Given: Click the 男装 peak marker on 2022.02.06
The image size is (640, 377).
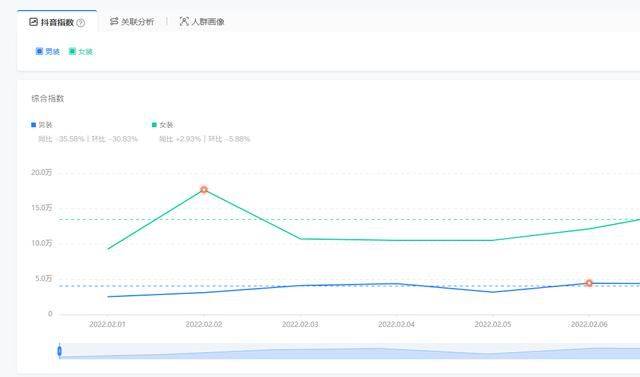Looking at the screenshot, I should coord(589,283).
